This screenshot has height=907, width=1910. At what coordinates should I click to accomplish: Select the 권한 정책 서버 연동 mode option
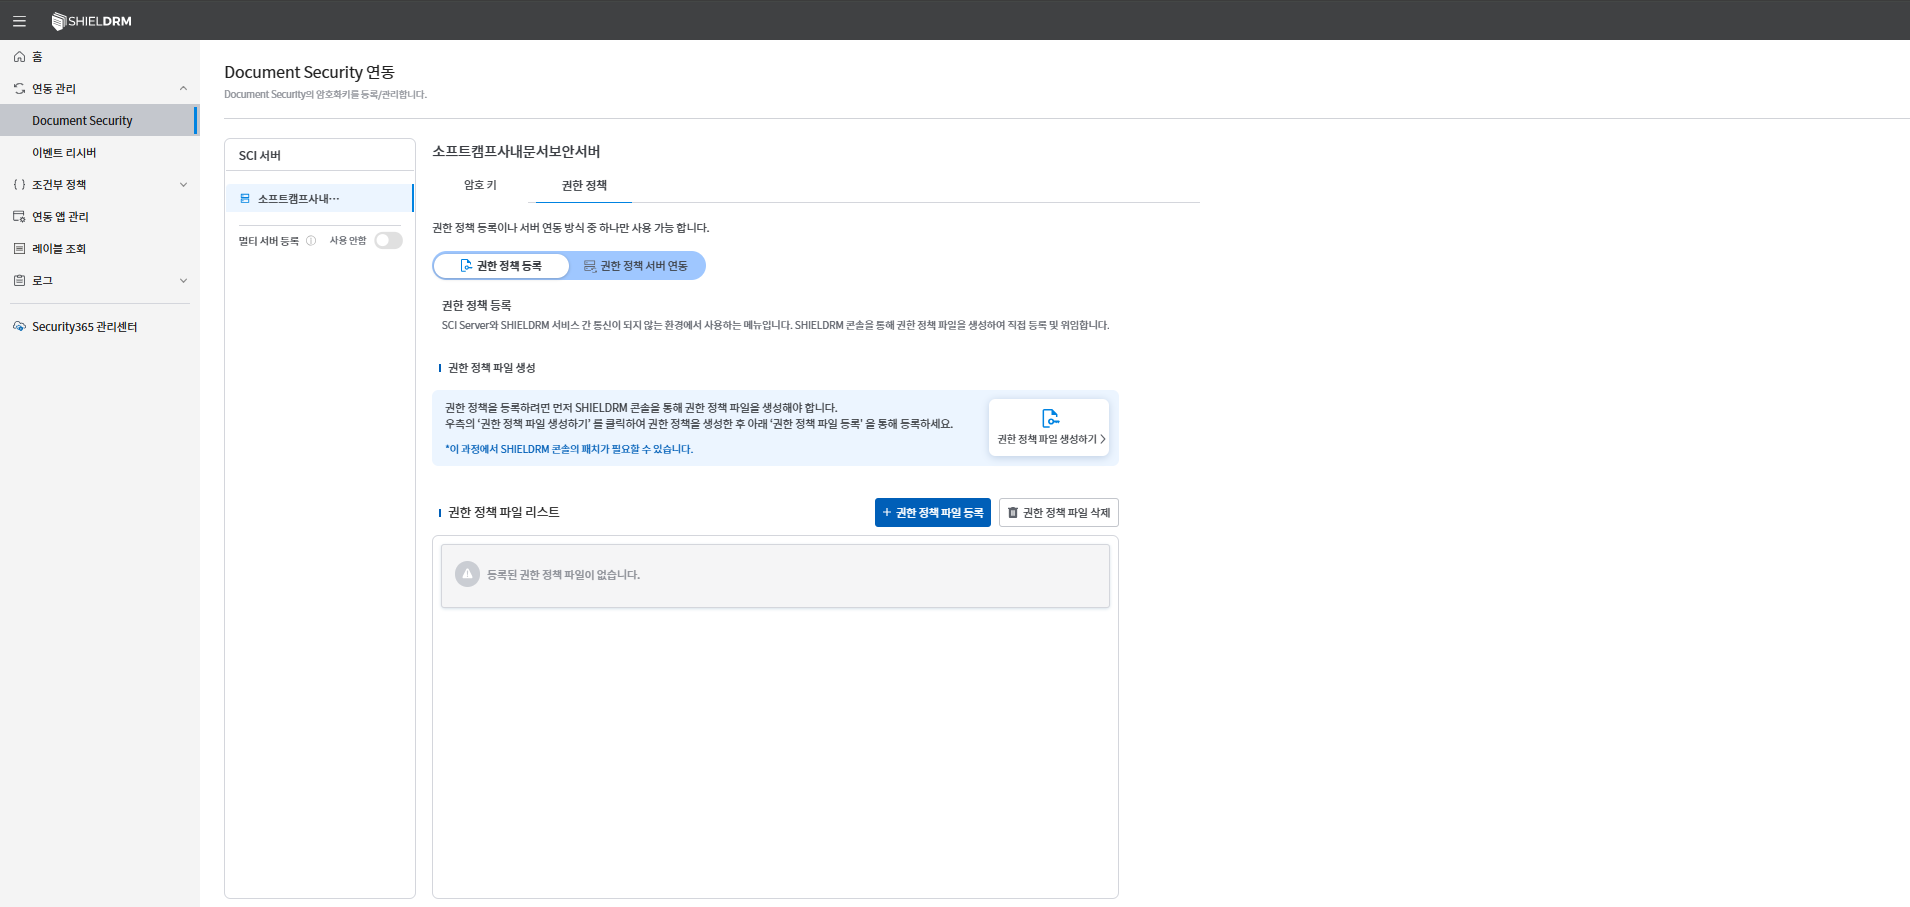(x=636, y=266)
